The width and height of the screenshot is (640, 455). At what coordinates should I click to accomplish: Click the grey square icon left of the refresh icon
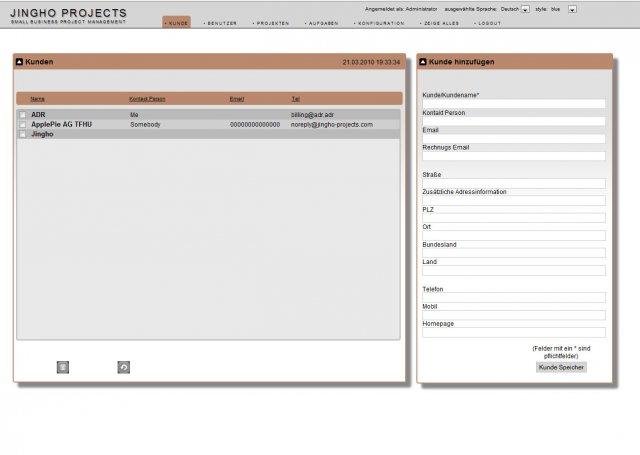point(63,367)
